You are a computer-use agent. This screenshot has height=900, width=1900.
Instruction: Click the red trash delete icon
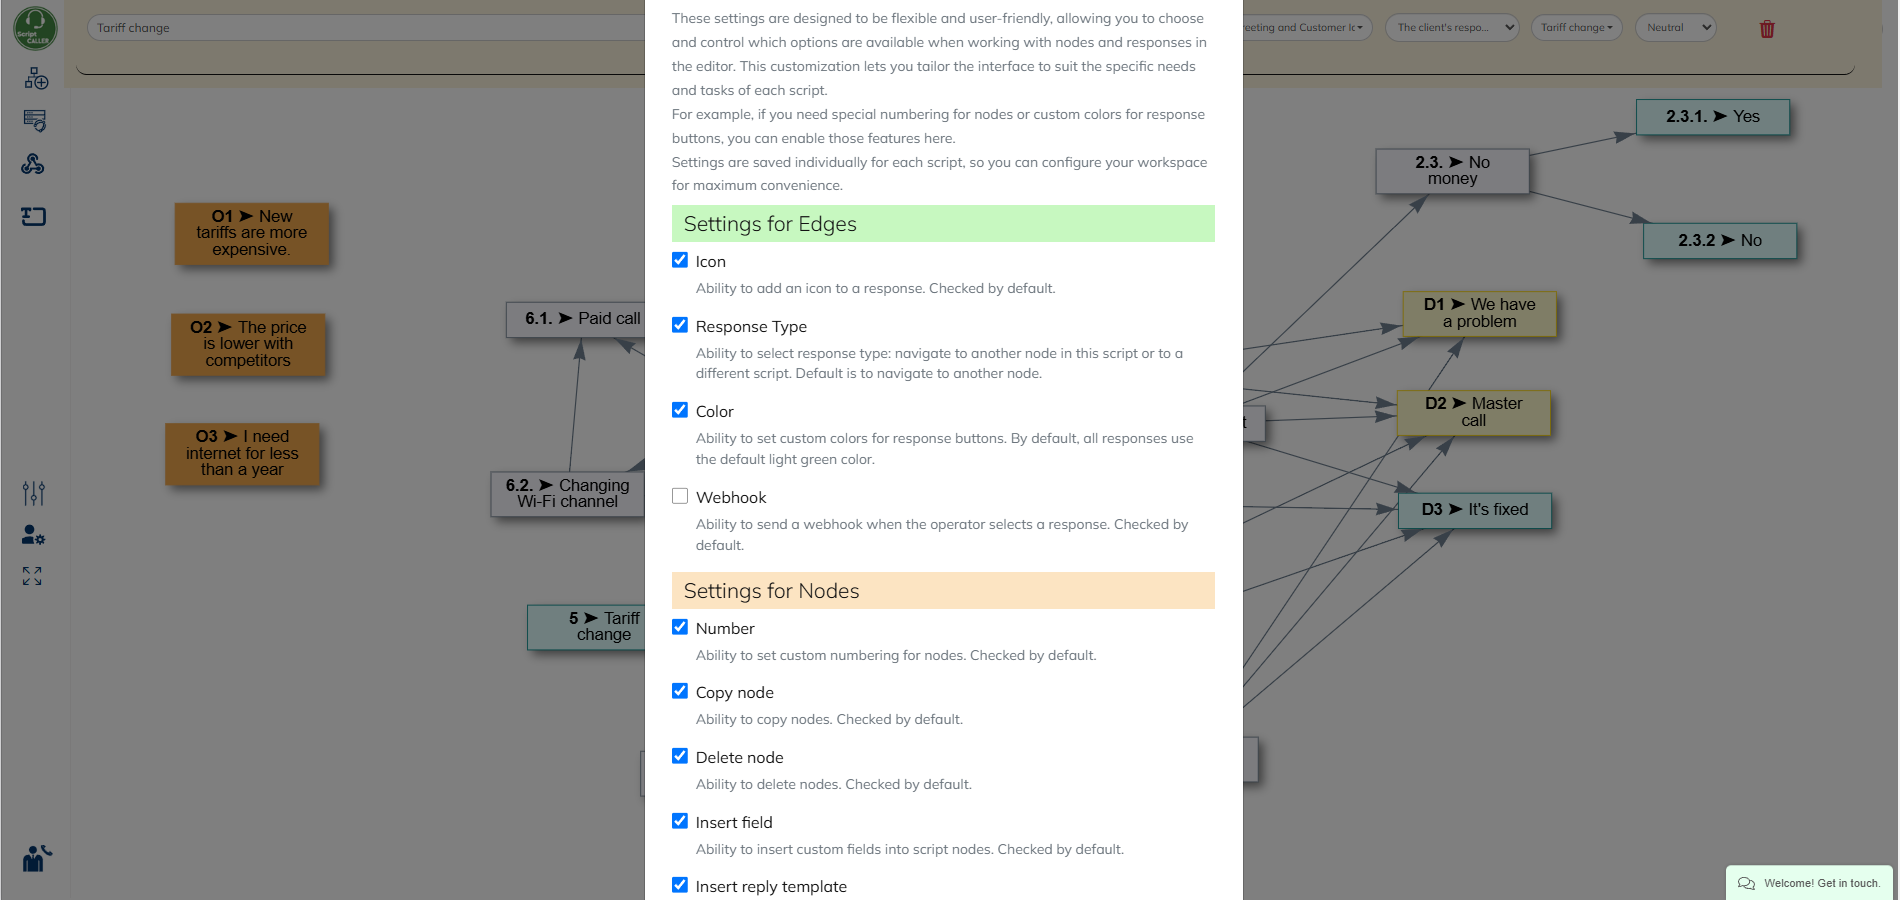pyautogui.click(x=1767, y=28)
